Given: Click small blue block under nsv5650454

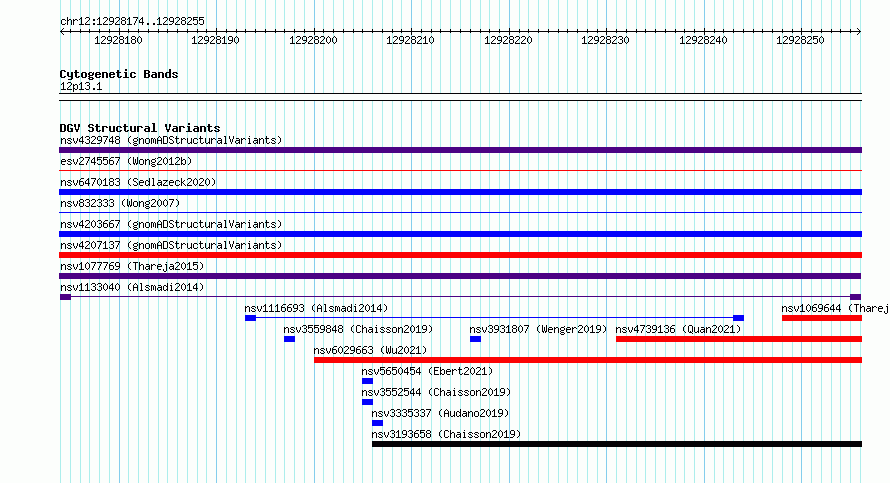Looking at the screenshot, I should point(367,381).
